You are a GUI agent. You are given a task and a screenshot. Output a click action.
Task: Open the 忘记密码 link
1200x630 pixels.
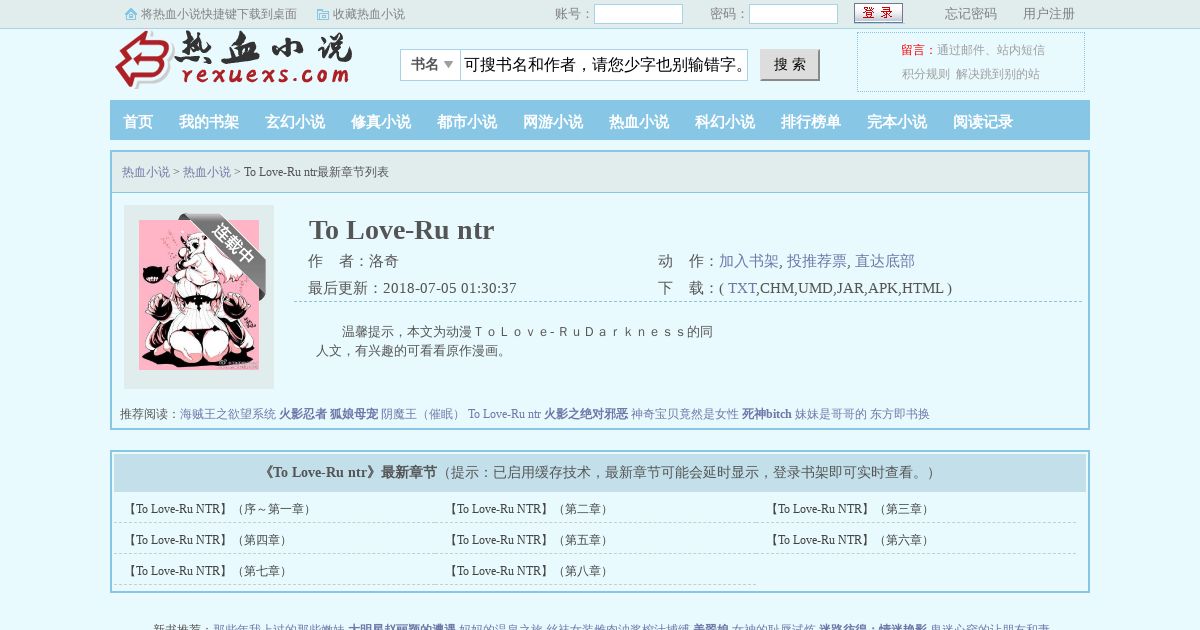[971, 14]
